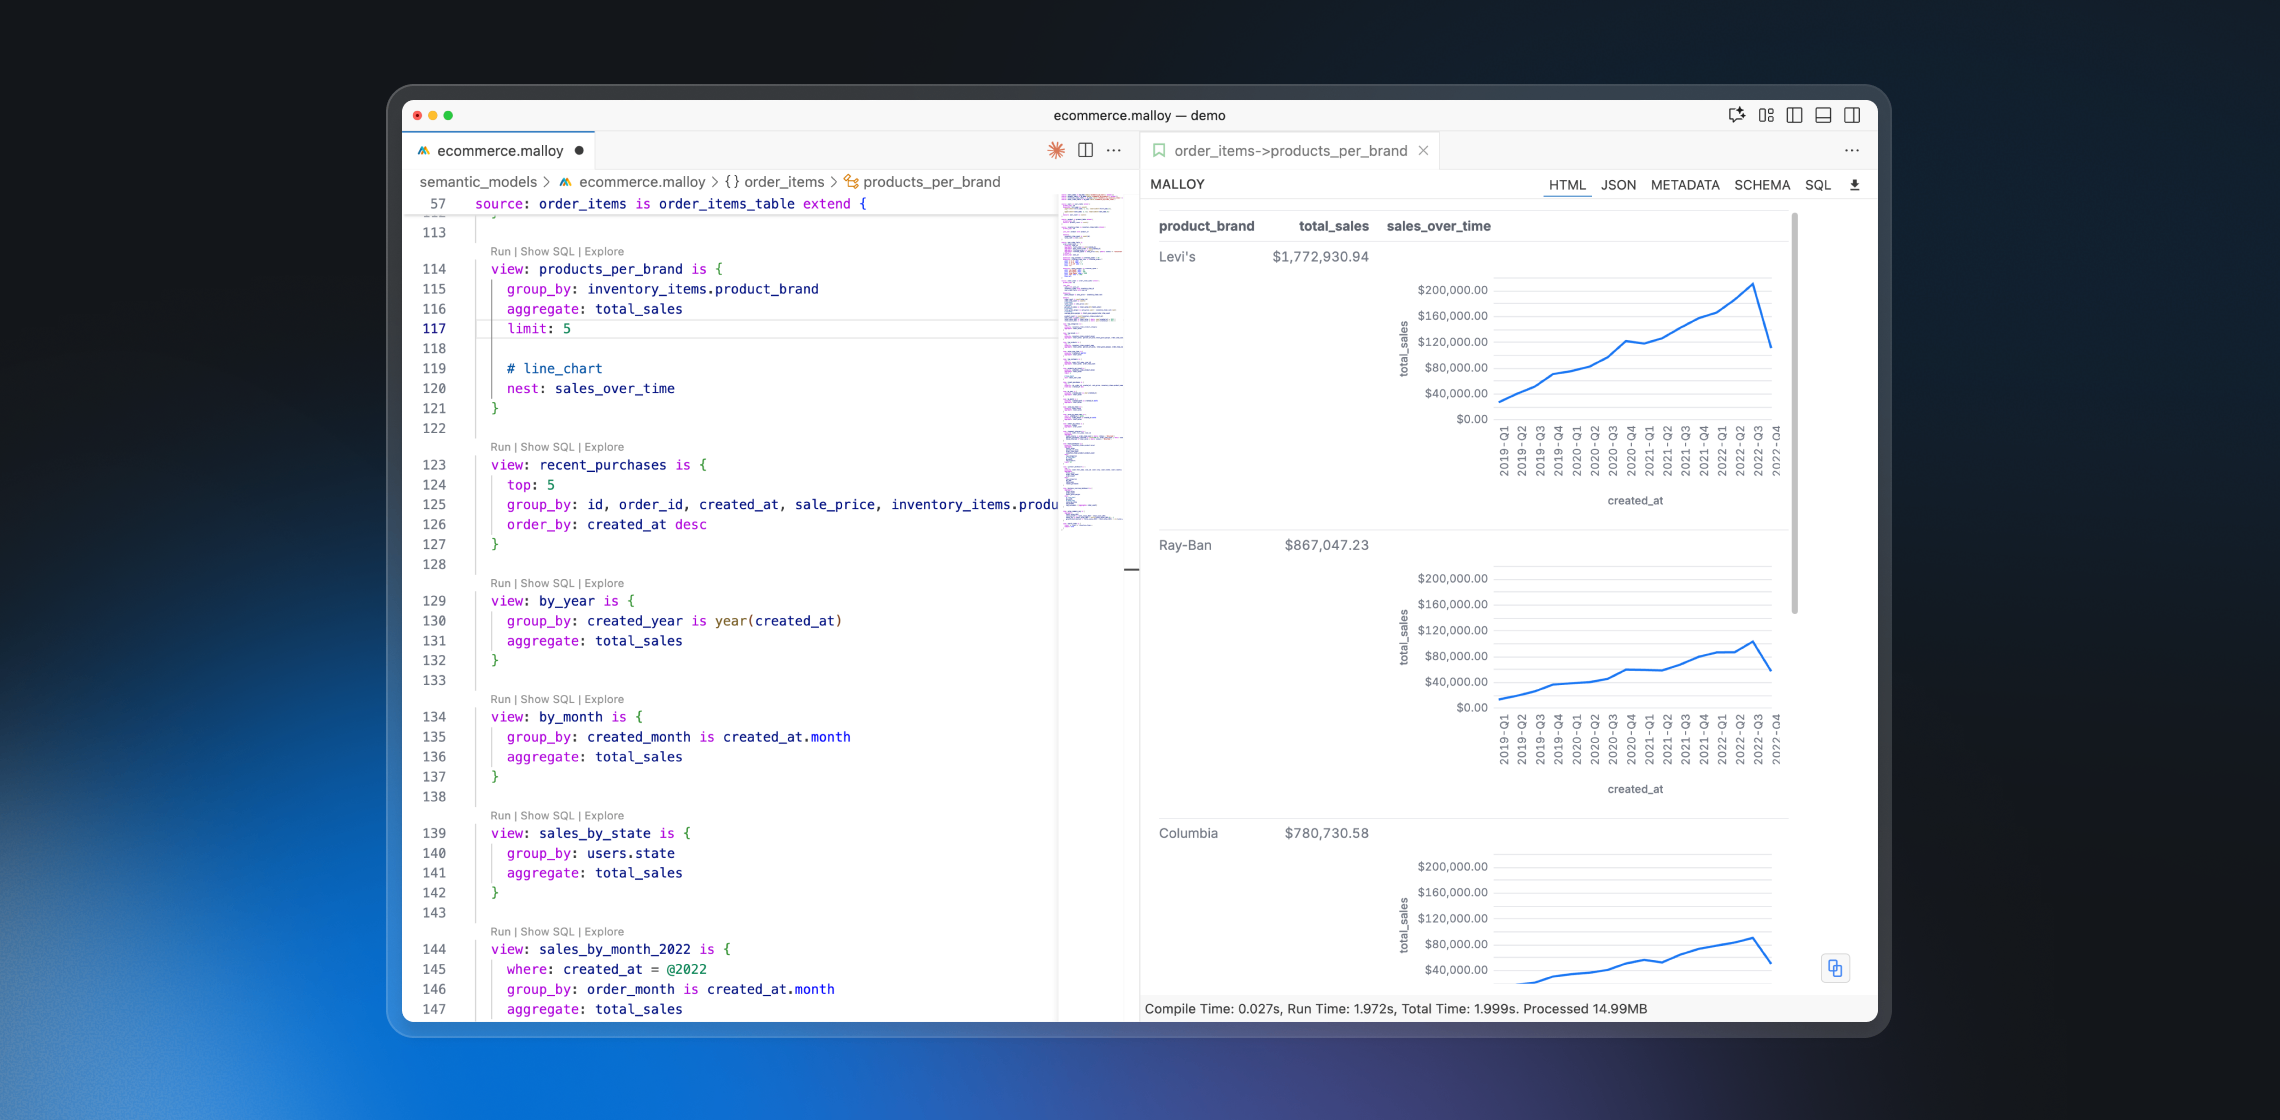
Task: Toggle the bottom panel visibility
Action: click(1823, 115)
